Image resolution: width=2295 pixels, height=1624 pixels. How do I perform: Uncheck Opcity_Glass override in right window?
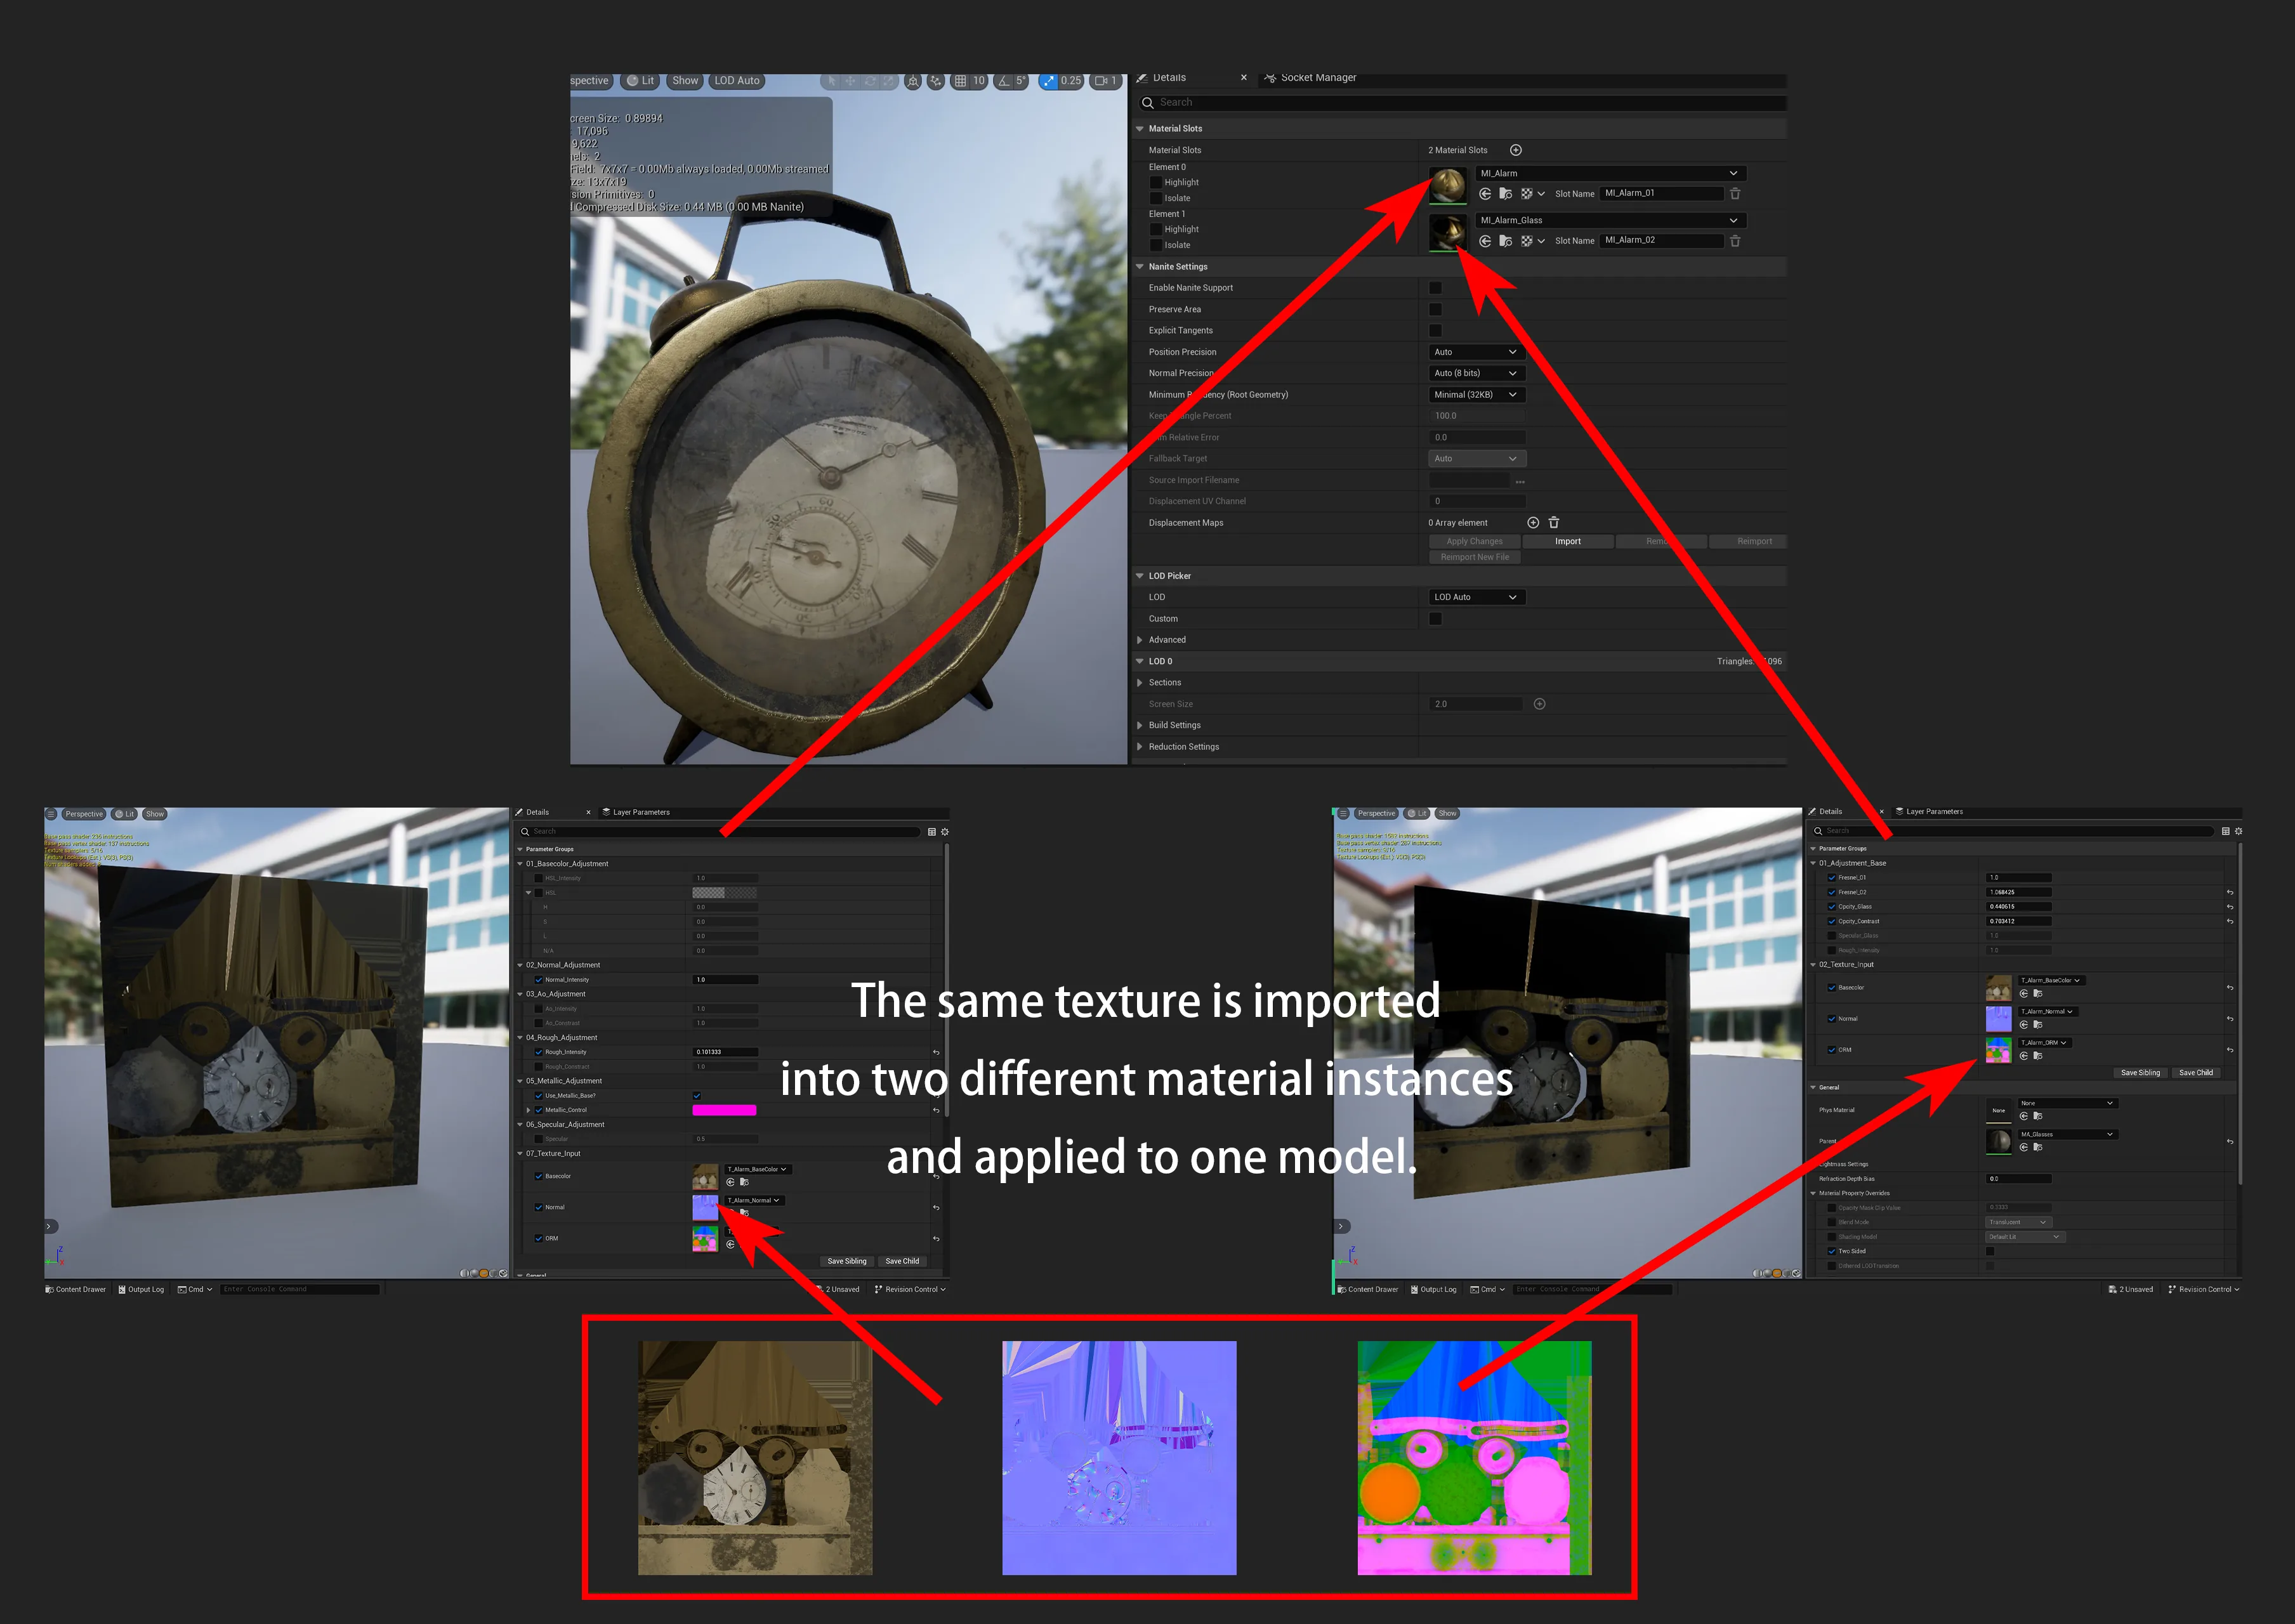1832,907
